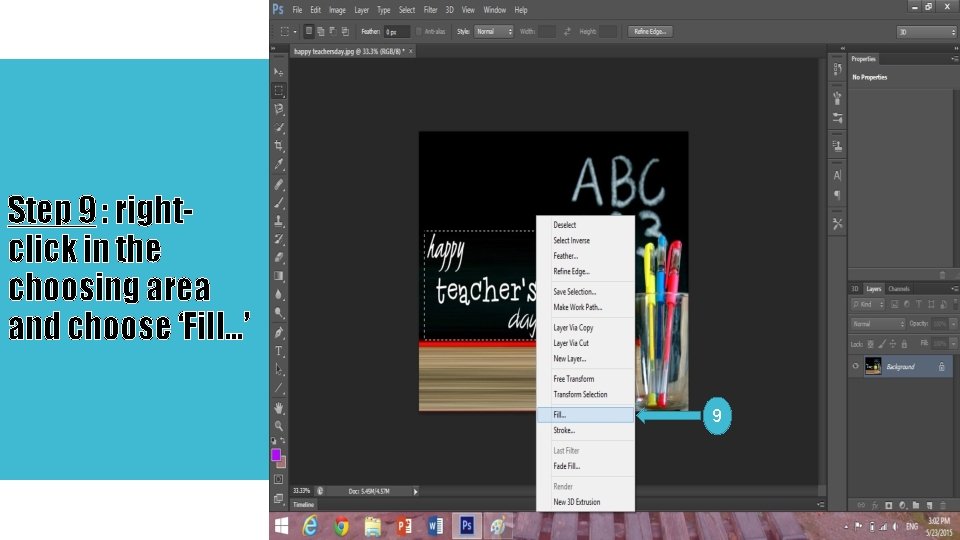Choose New selection mode button

pyautogui.click(x=309, y=31)
